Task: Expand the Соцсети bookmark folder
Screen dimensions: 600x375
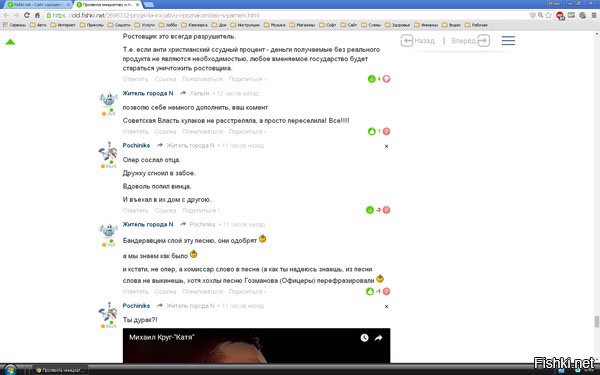Action: point(119,25)
